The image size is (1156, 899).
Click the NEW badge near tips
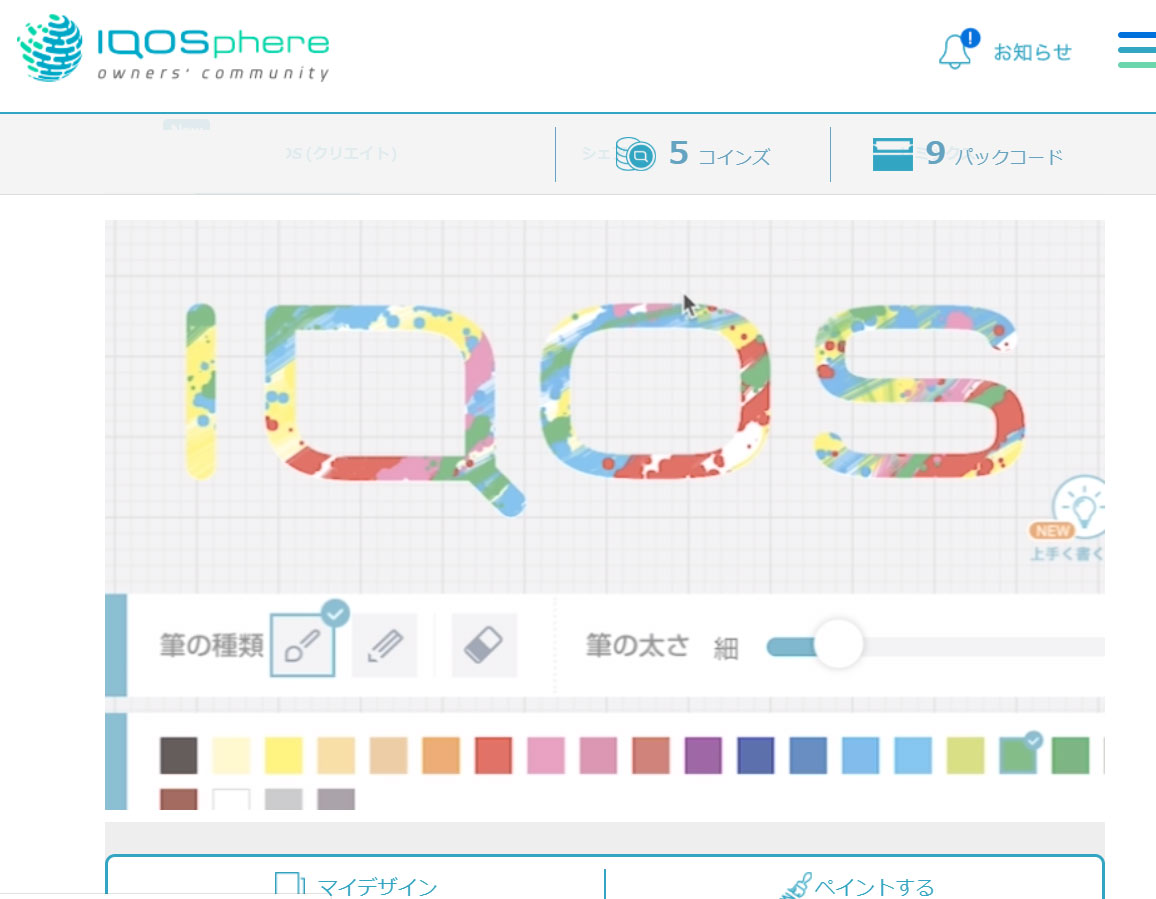(1052, 530)
